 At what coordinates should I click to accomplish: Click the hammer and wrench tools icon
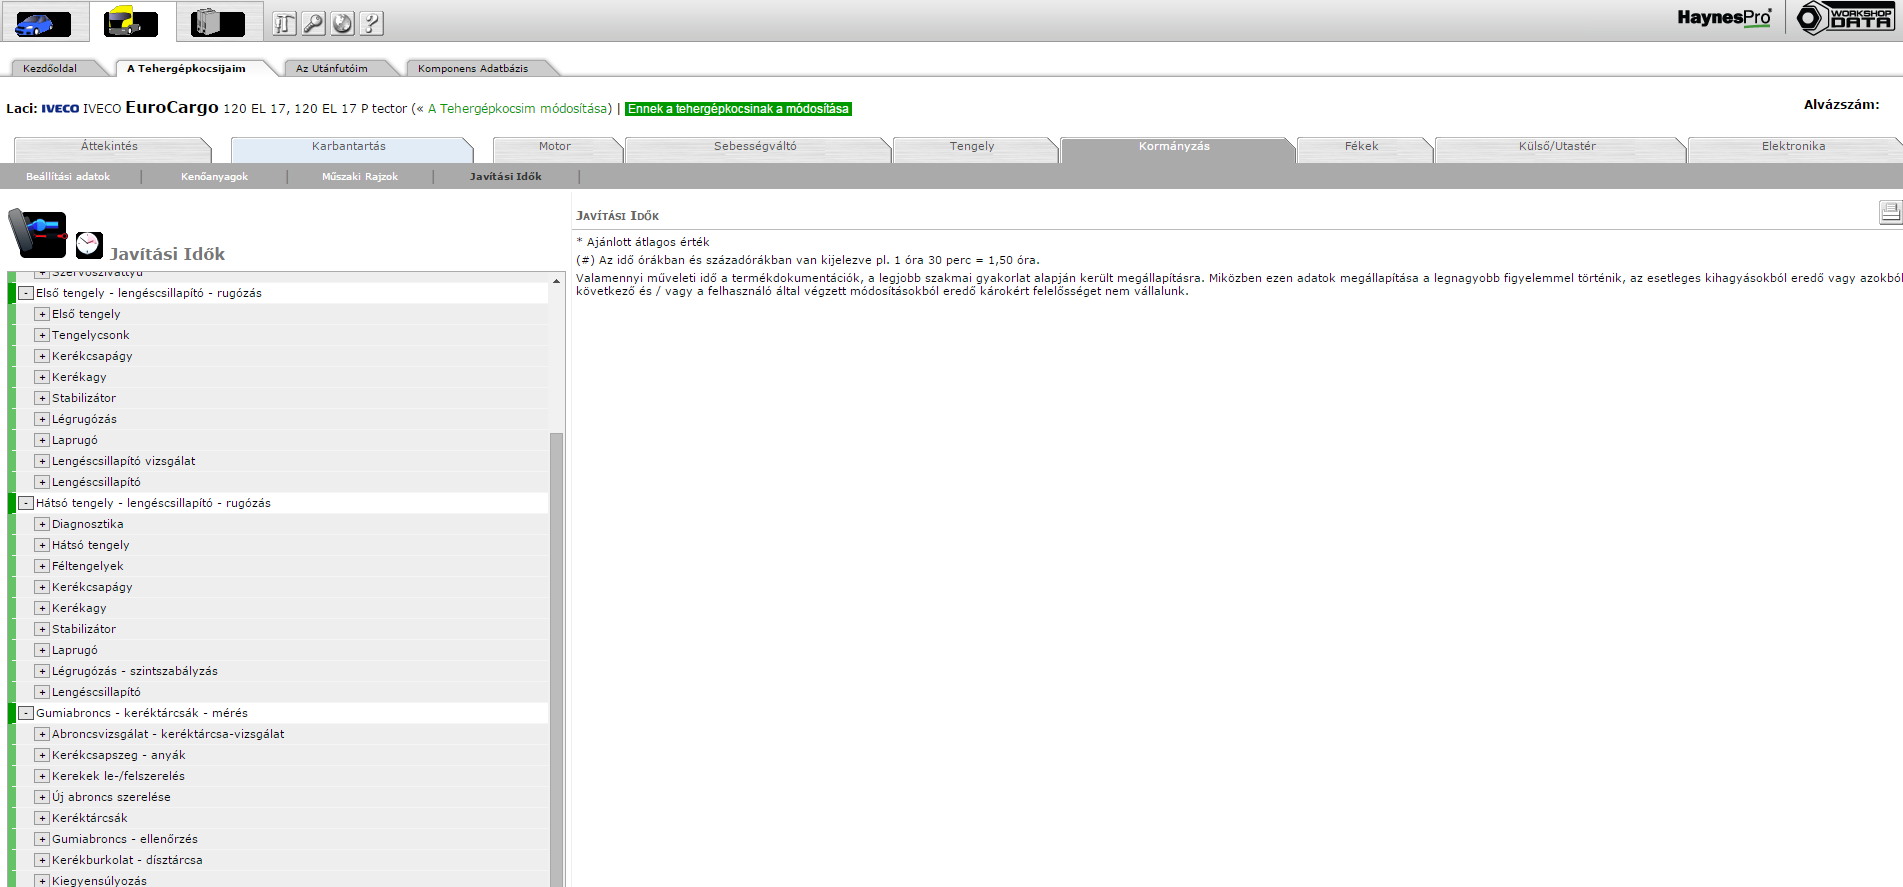tap(285, 23)
